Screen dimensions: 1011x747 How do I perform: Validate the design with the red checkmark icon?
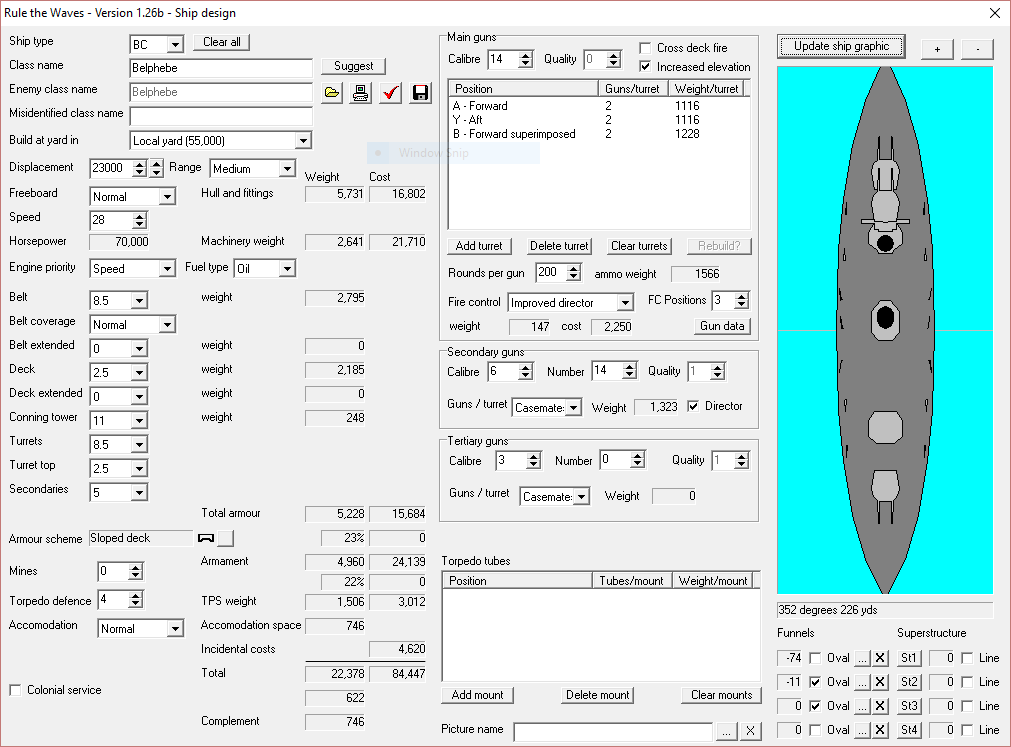tap(390, 93)
